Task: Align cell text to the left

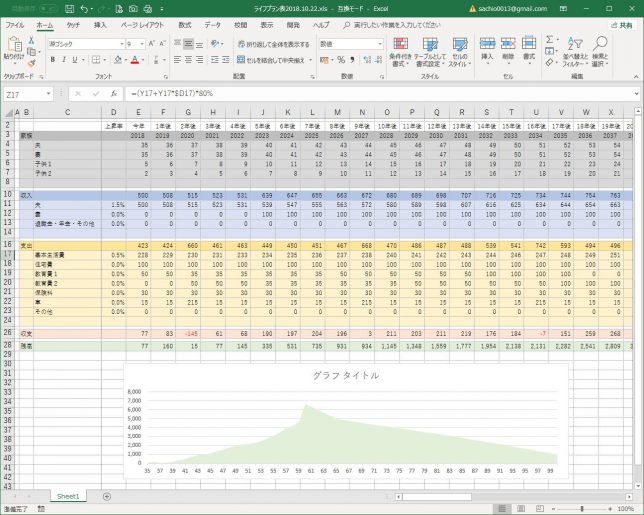Action: click(x=177, y=60)
